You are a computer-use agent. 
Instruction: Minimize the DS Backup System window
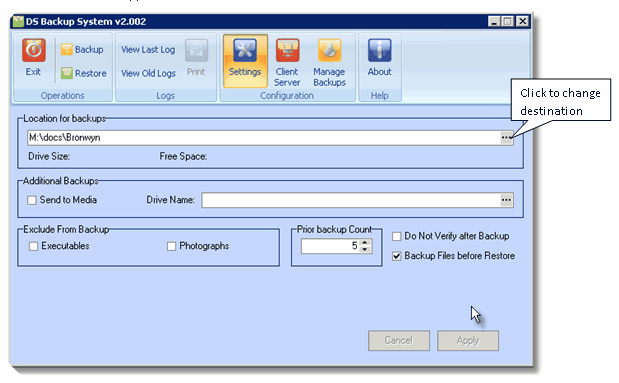pyautogui.click(x=494, y=21)
